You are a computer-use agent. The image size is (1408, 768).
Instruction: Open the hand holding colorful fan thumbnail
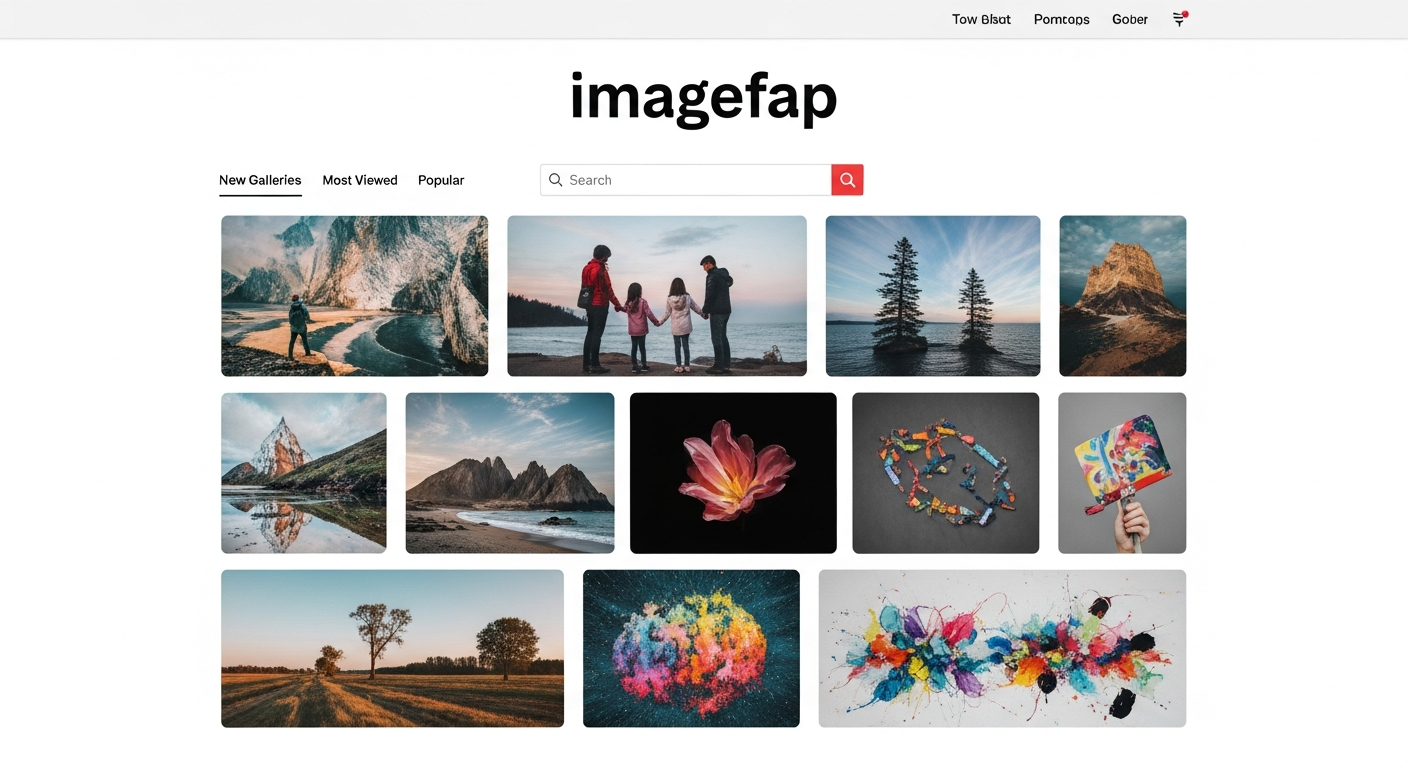1121,472
